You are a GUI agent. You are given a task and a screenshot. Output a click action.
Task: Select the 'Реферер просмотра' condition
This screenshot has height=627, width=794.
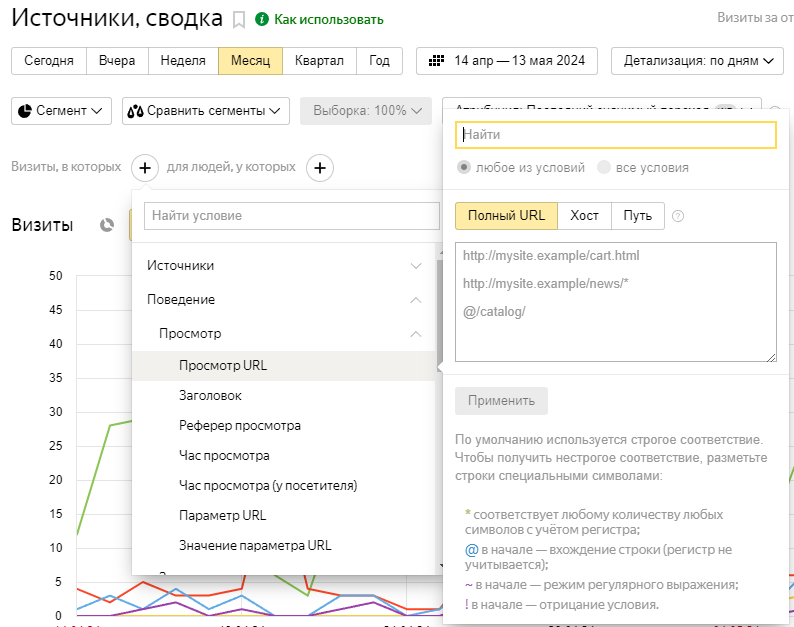pyautogui.click(x=240, y=425)
